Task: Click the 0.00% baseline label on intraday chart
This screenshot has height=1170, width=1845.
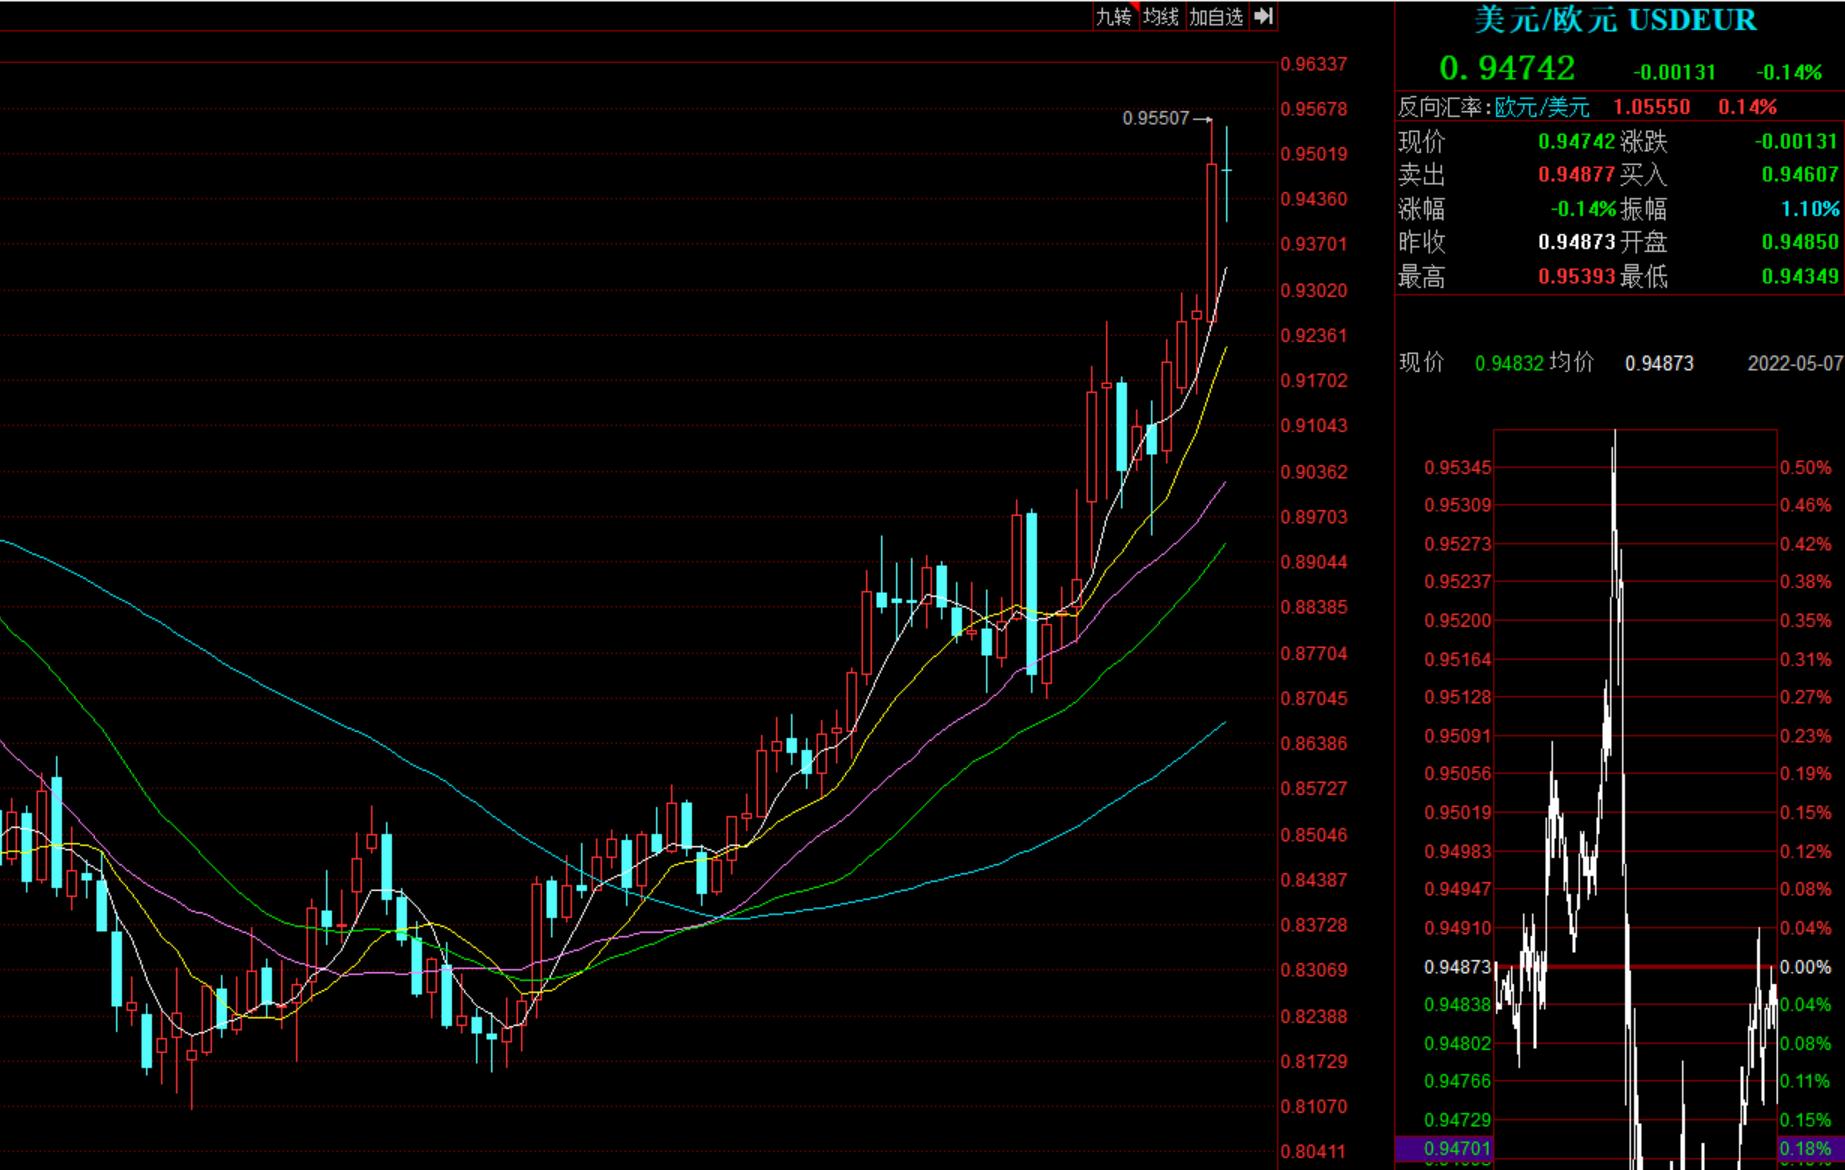Action: (x=1806, y=967)
